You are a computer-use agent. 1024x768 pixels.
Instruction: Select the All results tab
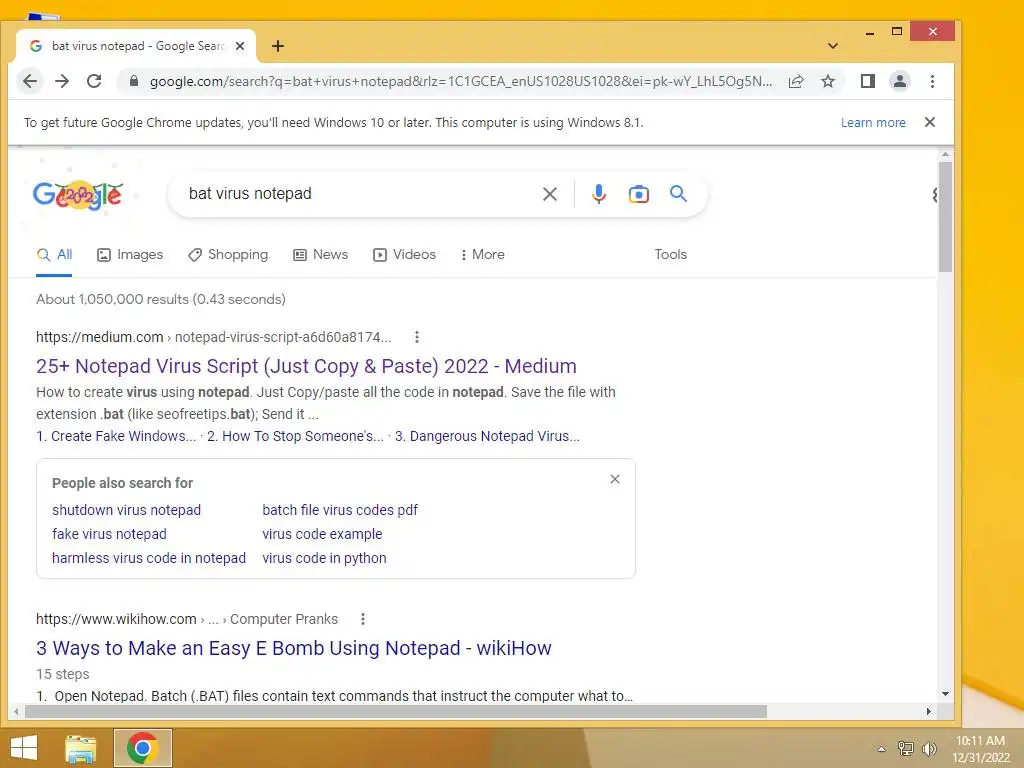pos(54,255)
